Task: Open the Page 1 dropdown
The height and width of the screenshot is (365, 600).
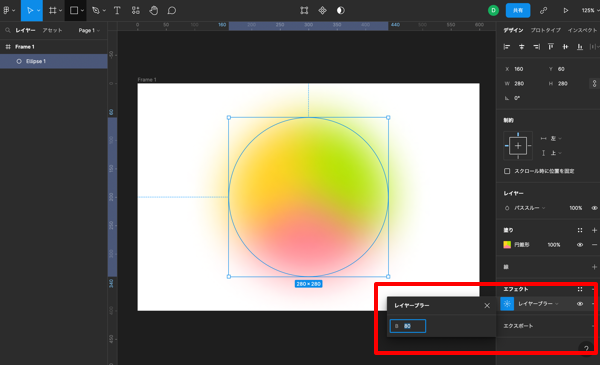Action: click(89, 30)
